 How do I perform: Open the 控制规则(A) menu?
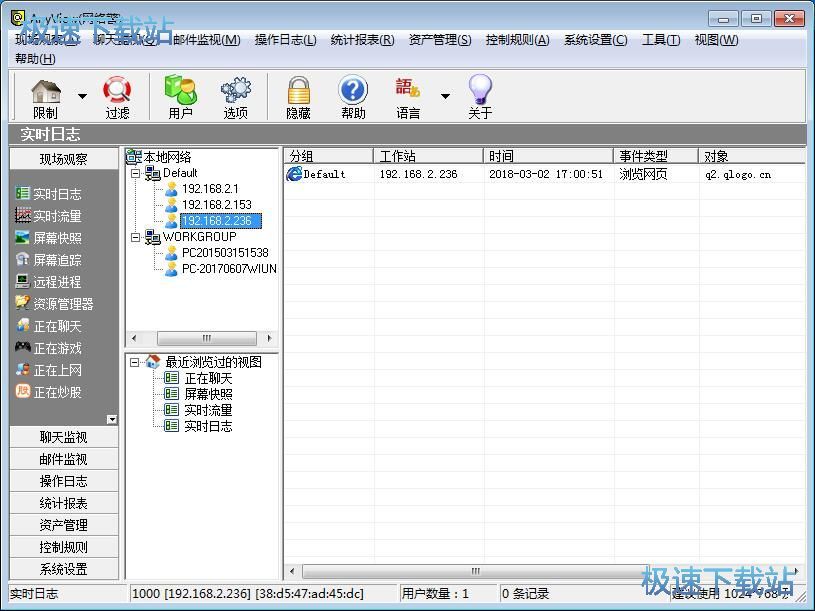point(517,40)
